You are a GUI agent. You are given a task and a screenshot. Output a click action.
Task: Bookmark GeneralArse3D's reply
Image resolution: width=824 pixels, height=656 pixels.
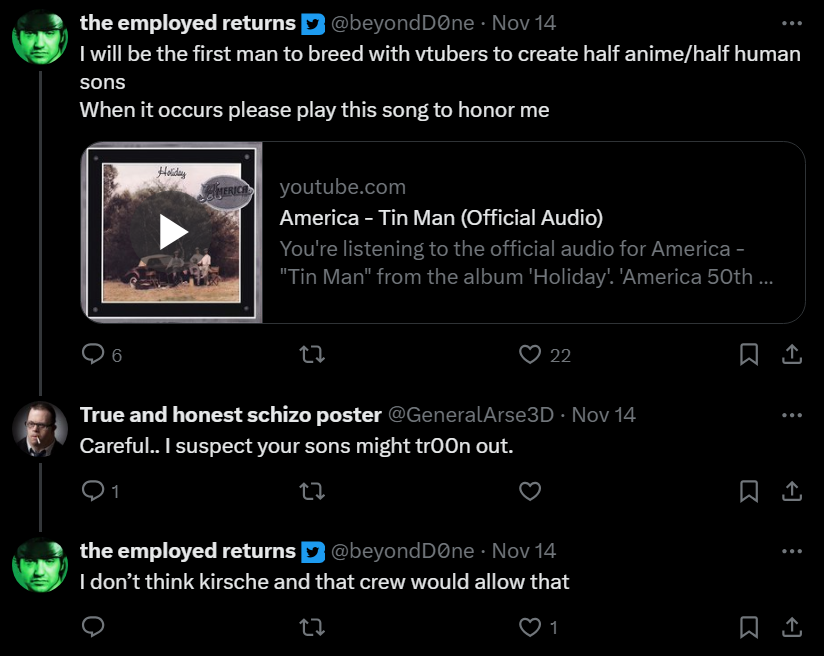pos(748,490)
